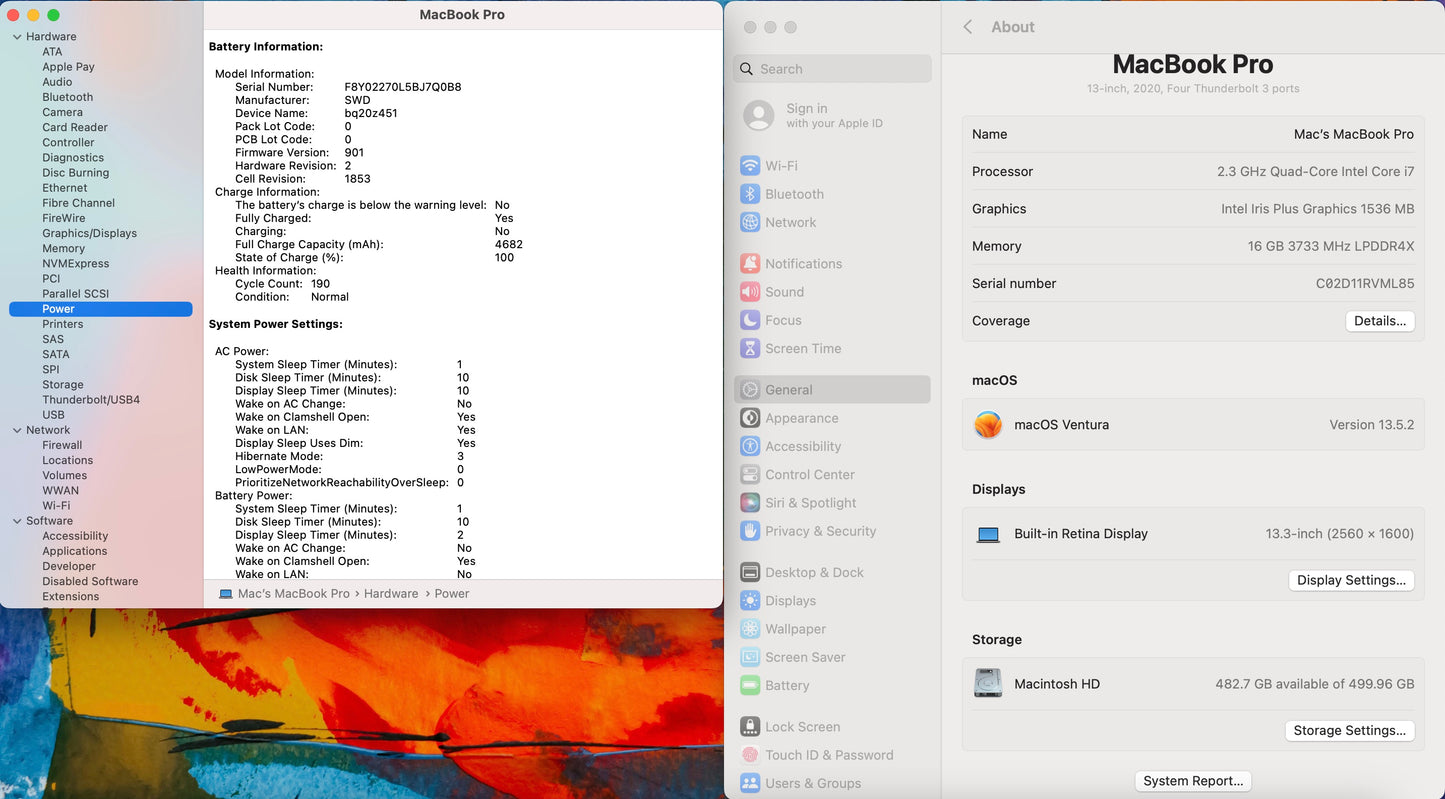Viewport: 1445px width, 799px height.
Task: Click the Screen Time hourglass icon
Action: pos(750,348)
